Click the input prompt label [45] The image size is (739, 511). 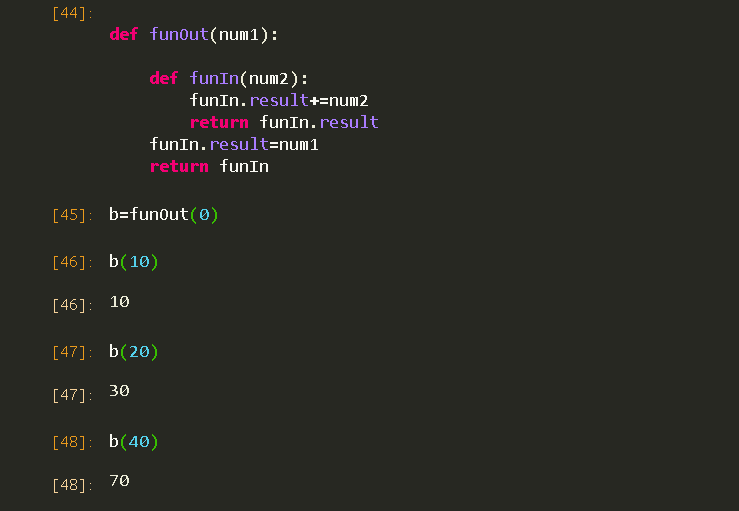click(x=72, y=215)
